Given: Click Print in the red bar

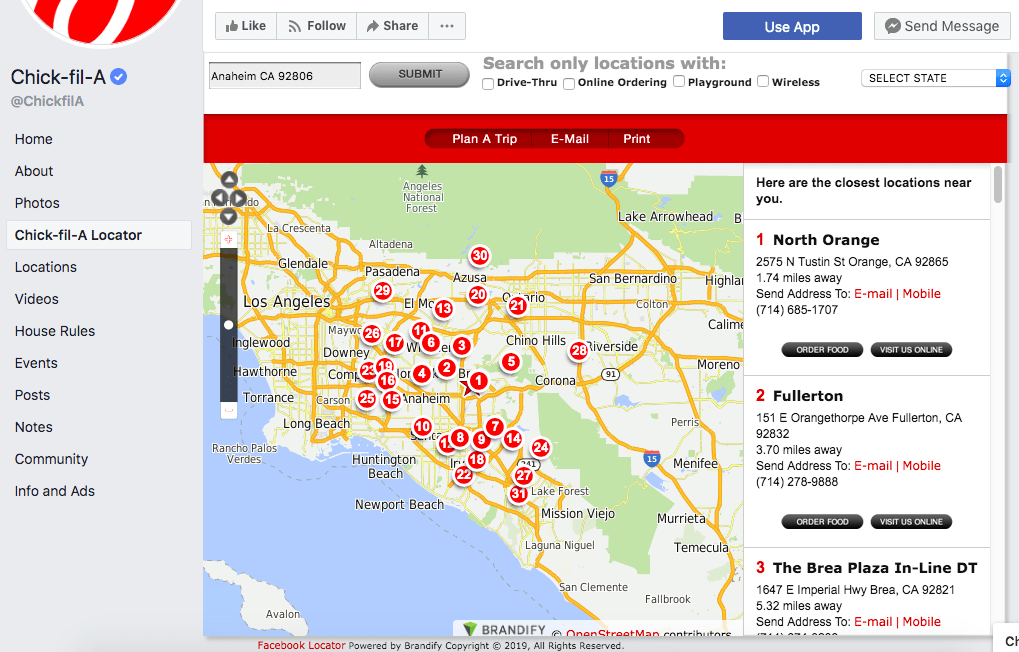Looking at the screenshot, I should (x=636, y=139).
